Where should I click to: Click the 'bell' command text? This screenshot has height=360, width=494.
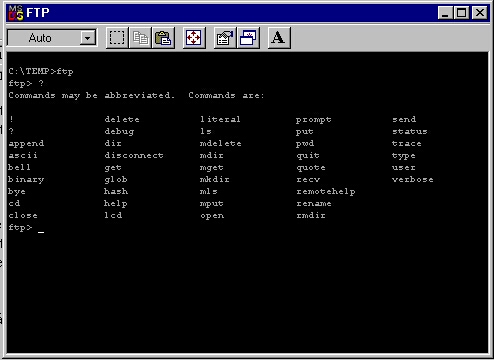click(x=19, y=167)
